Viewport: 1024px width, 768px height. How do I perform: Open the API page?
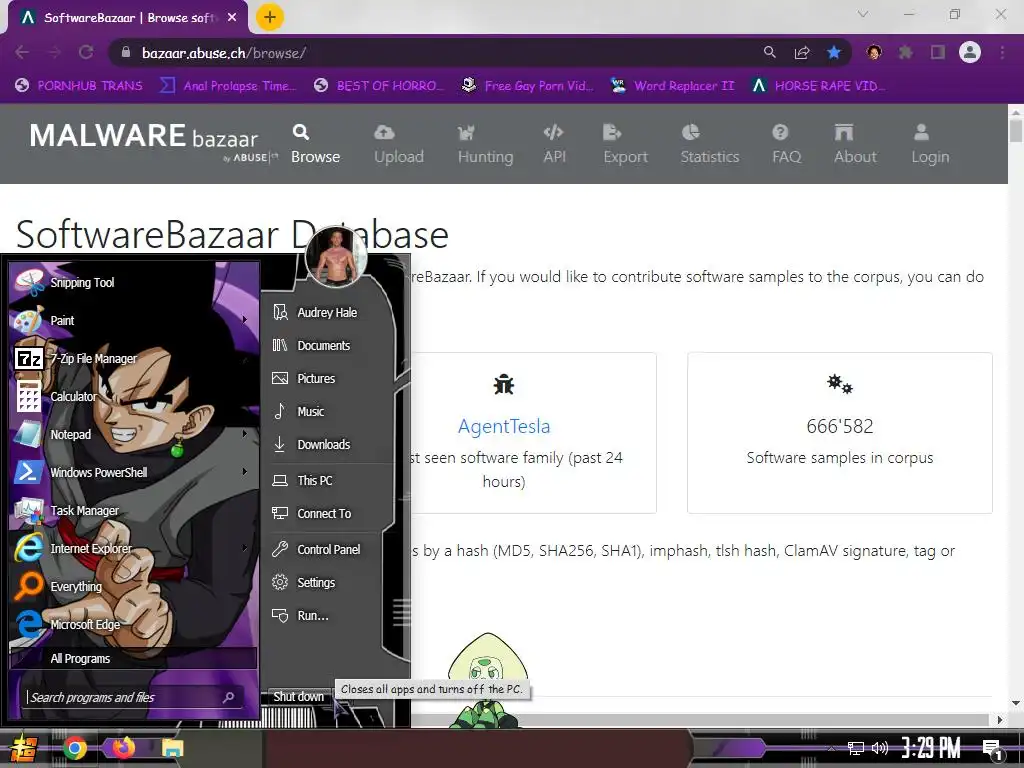click(554, 144)
